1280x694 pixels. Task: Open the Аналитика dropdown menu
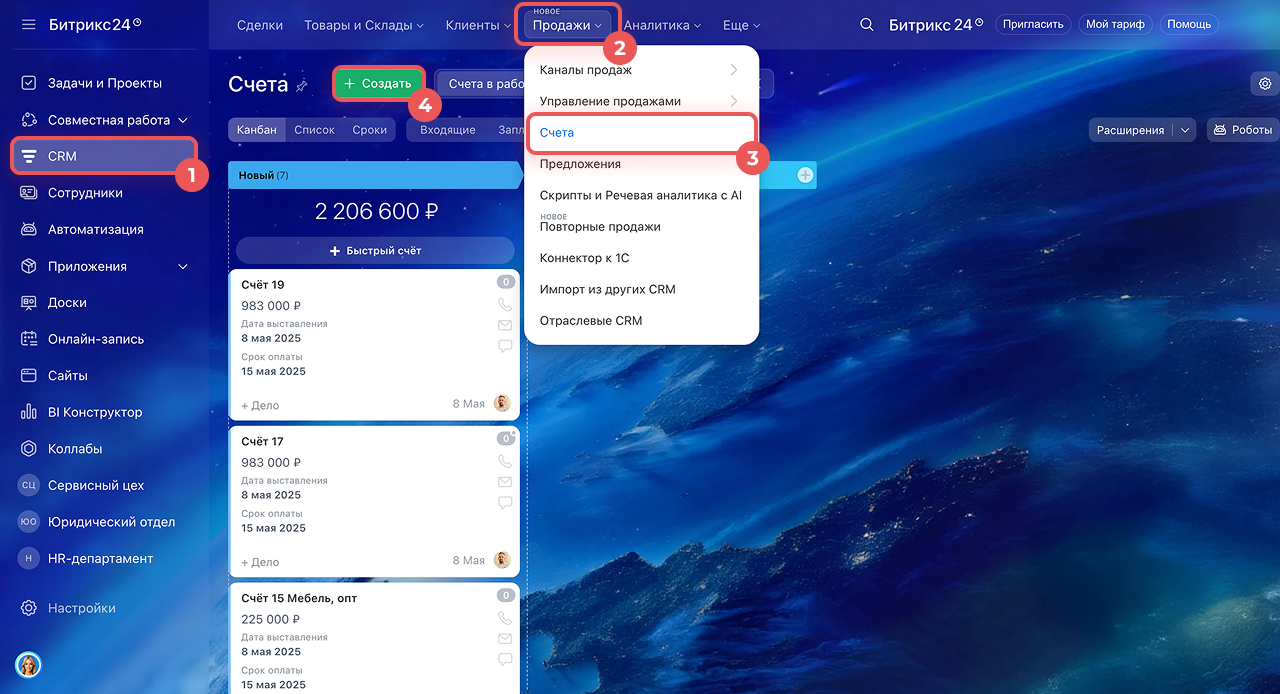(x=662, y=25)
